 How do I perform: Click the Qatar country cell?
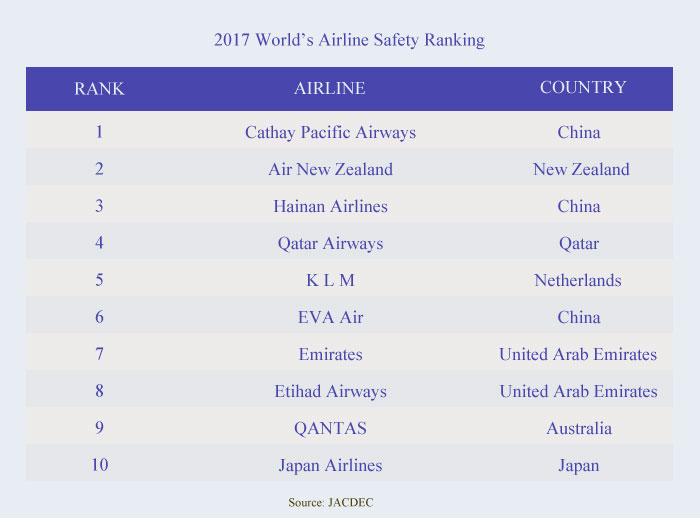(579, 243)
